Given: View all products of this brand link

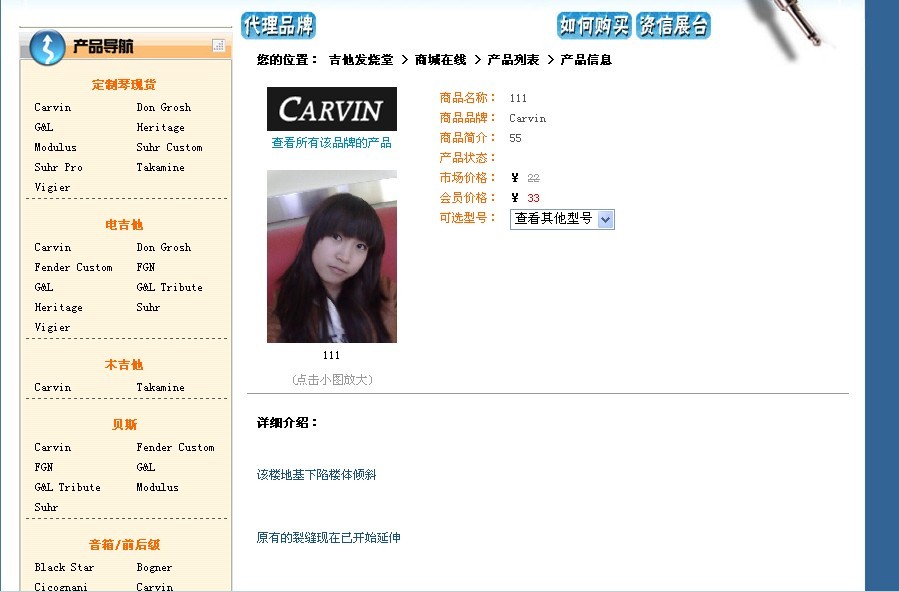Looking at the screenshot, I should (331, 143).
